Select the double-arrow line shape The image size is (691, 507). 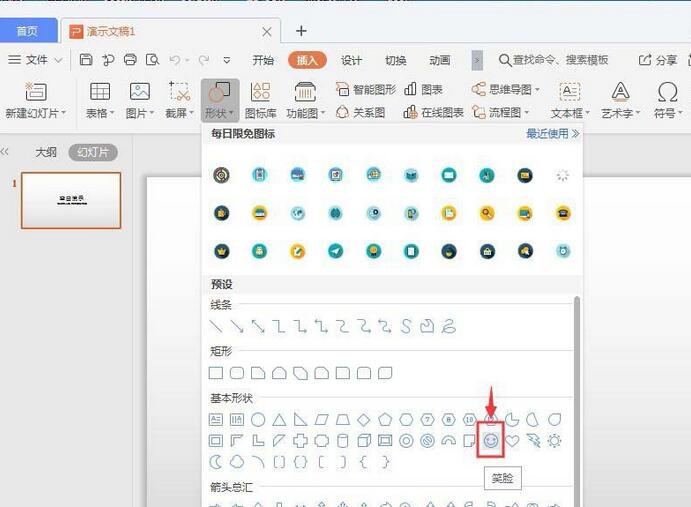[x=258, y=326]
